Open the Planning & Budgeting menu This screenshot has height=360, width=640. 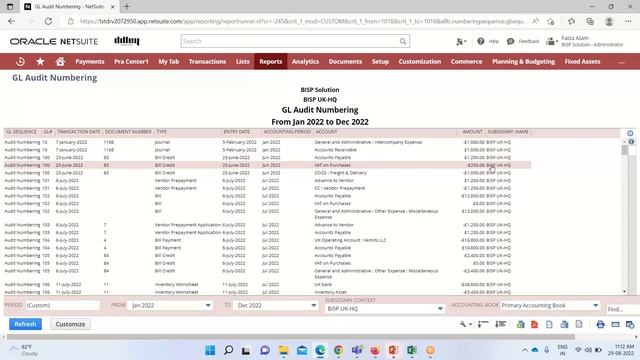(x=523, y=62)
